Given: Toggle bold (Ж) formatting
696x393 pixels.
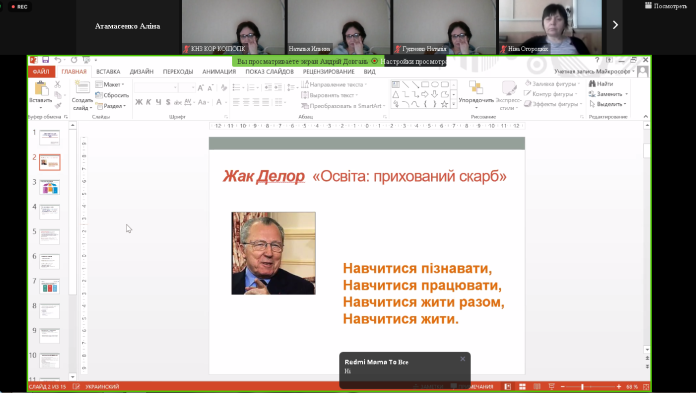Looking at the screenshot, I should [x=139, y=102].
